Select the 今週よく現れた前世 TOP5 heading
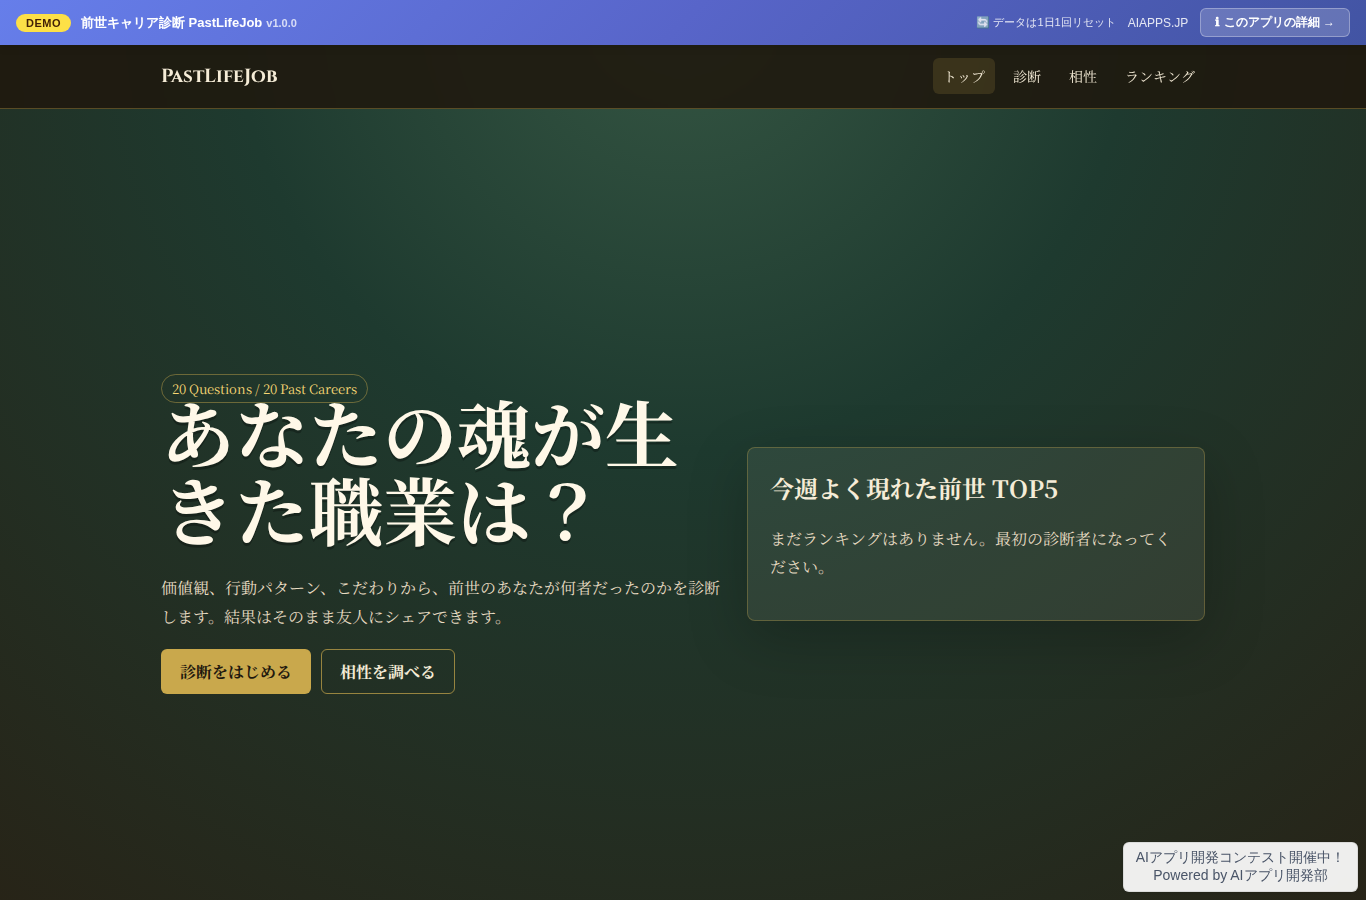1366x900 pixels. (x=914, y=489)
